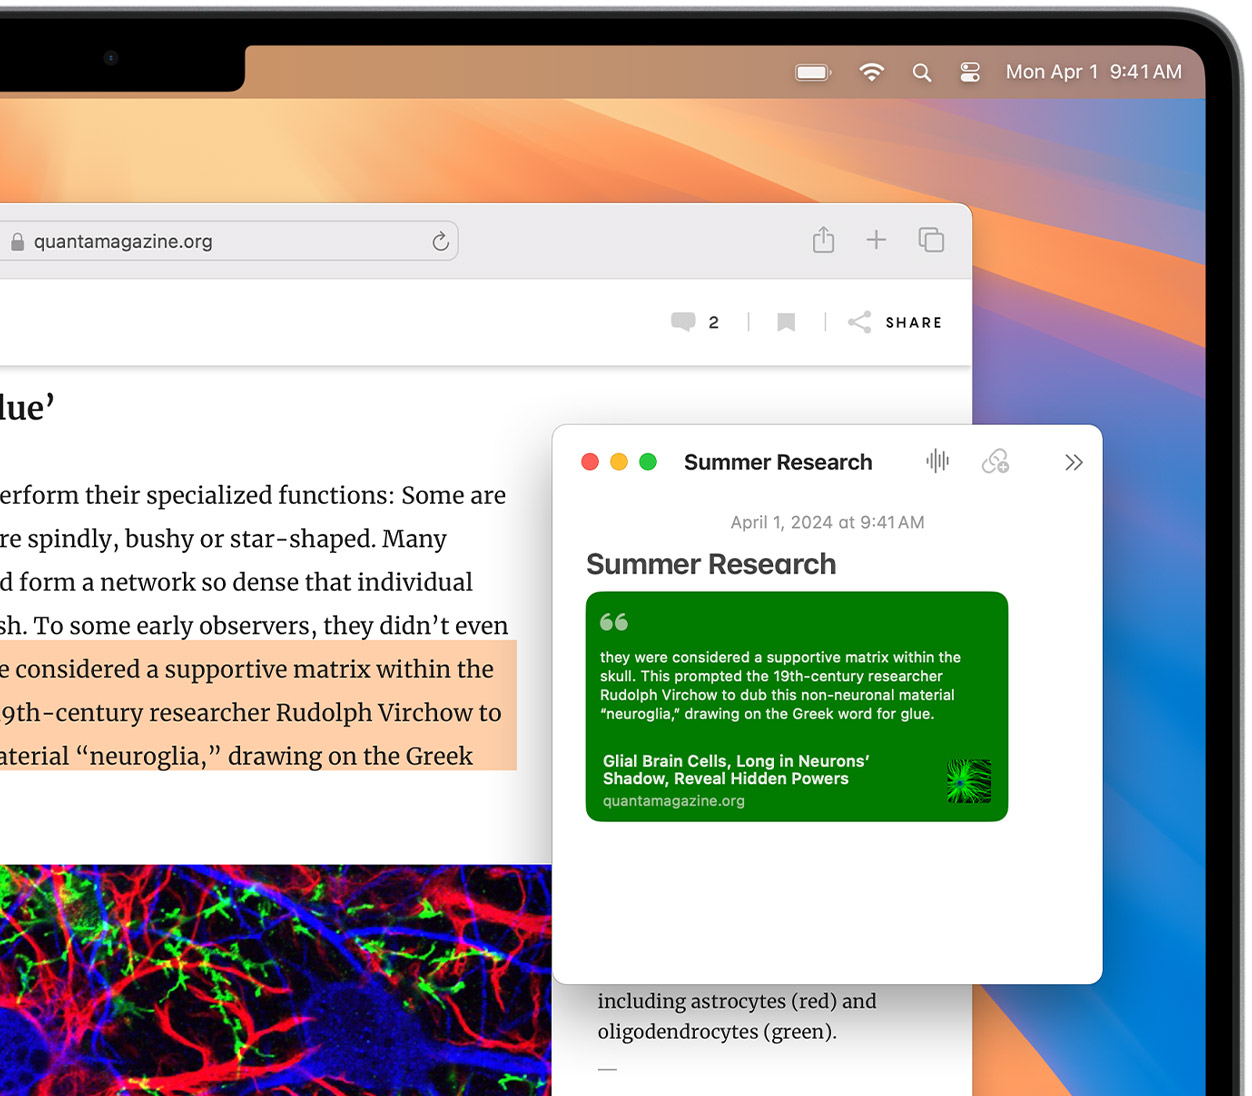Screen dimensions: 1252x1096
Task: Click the Wi-Fi status icon
Action: point(871,72)
